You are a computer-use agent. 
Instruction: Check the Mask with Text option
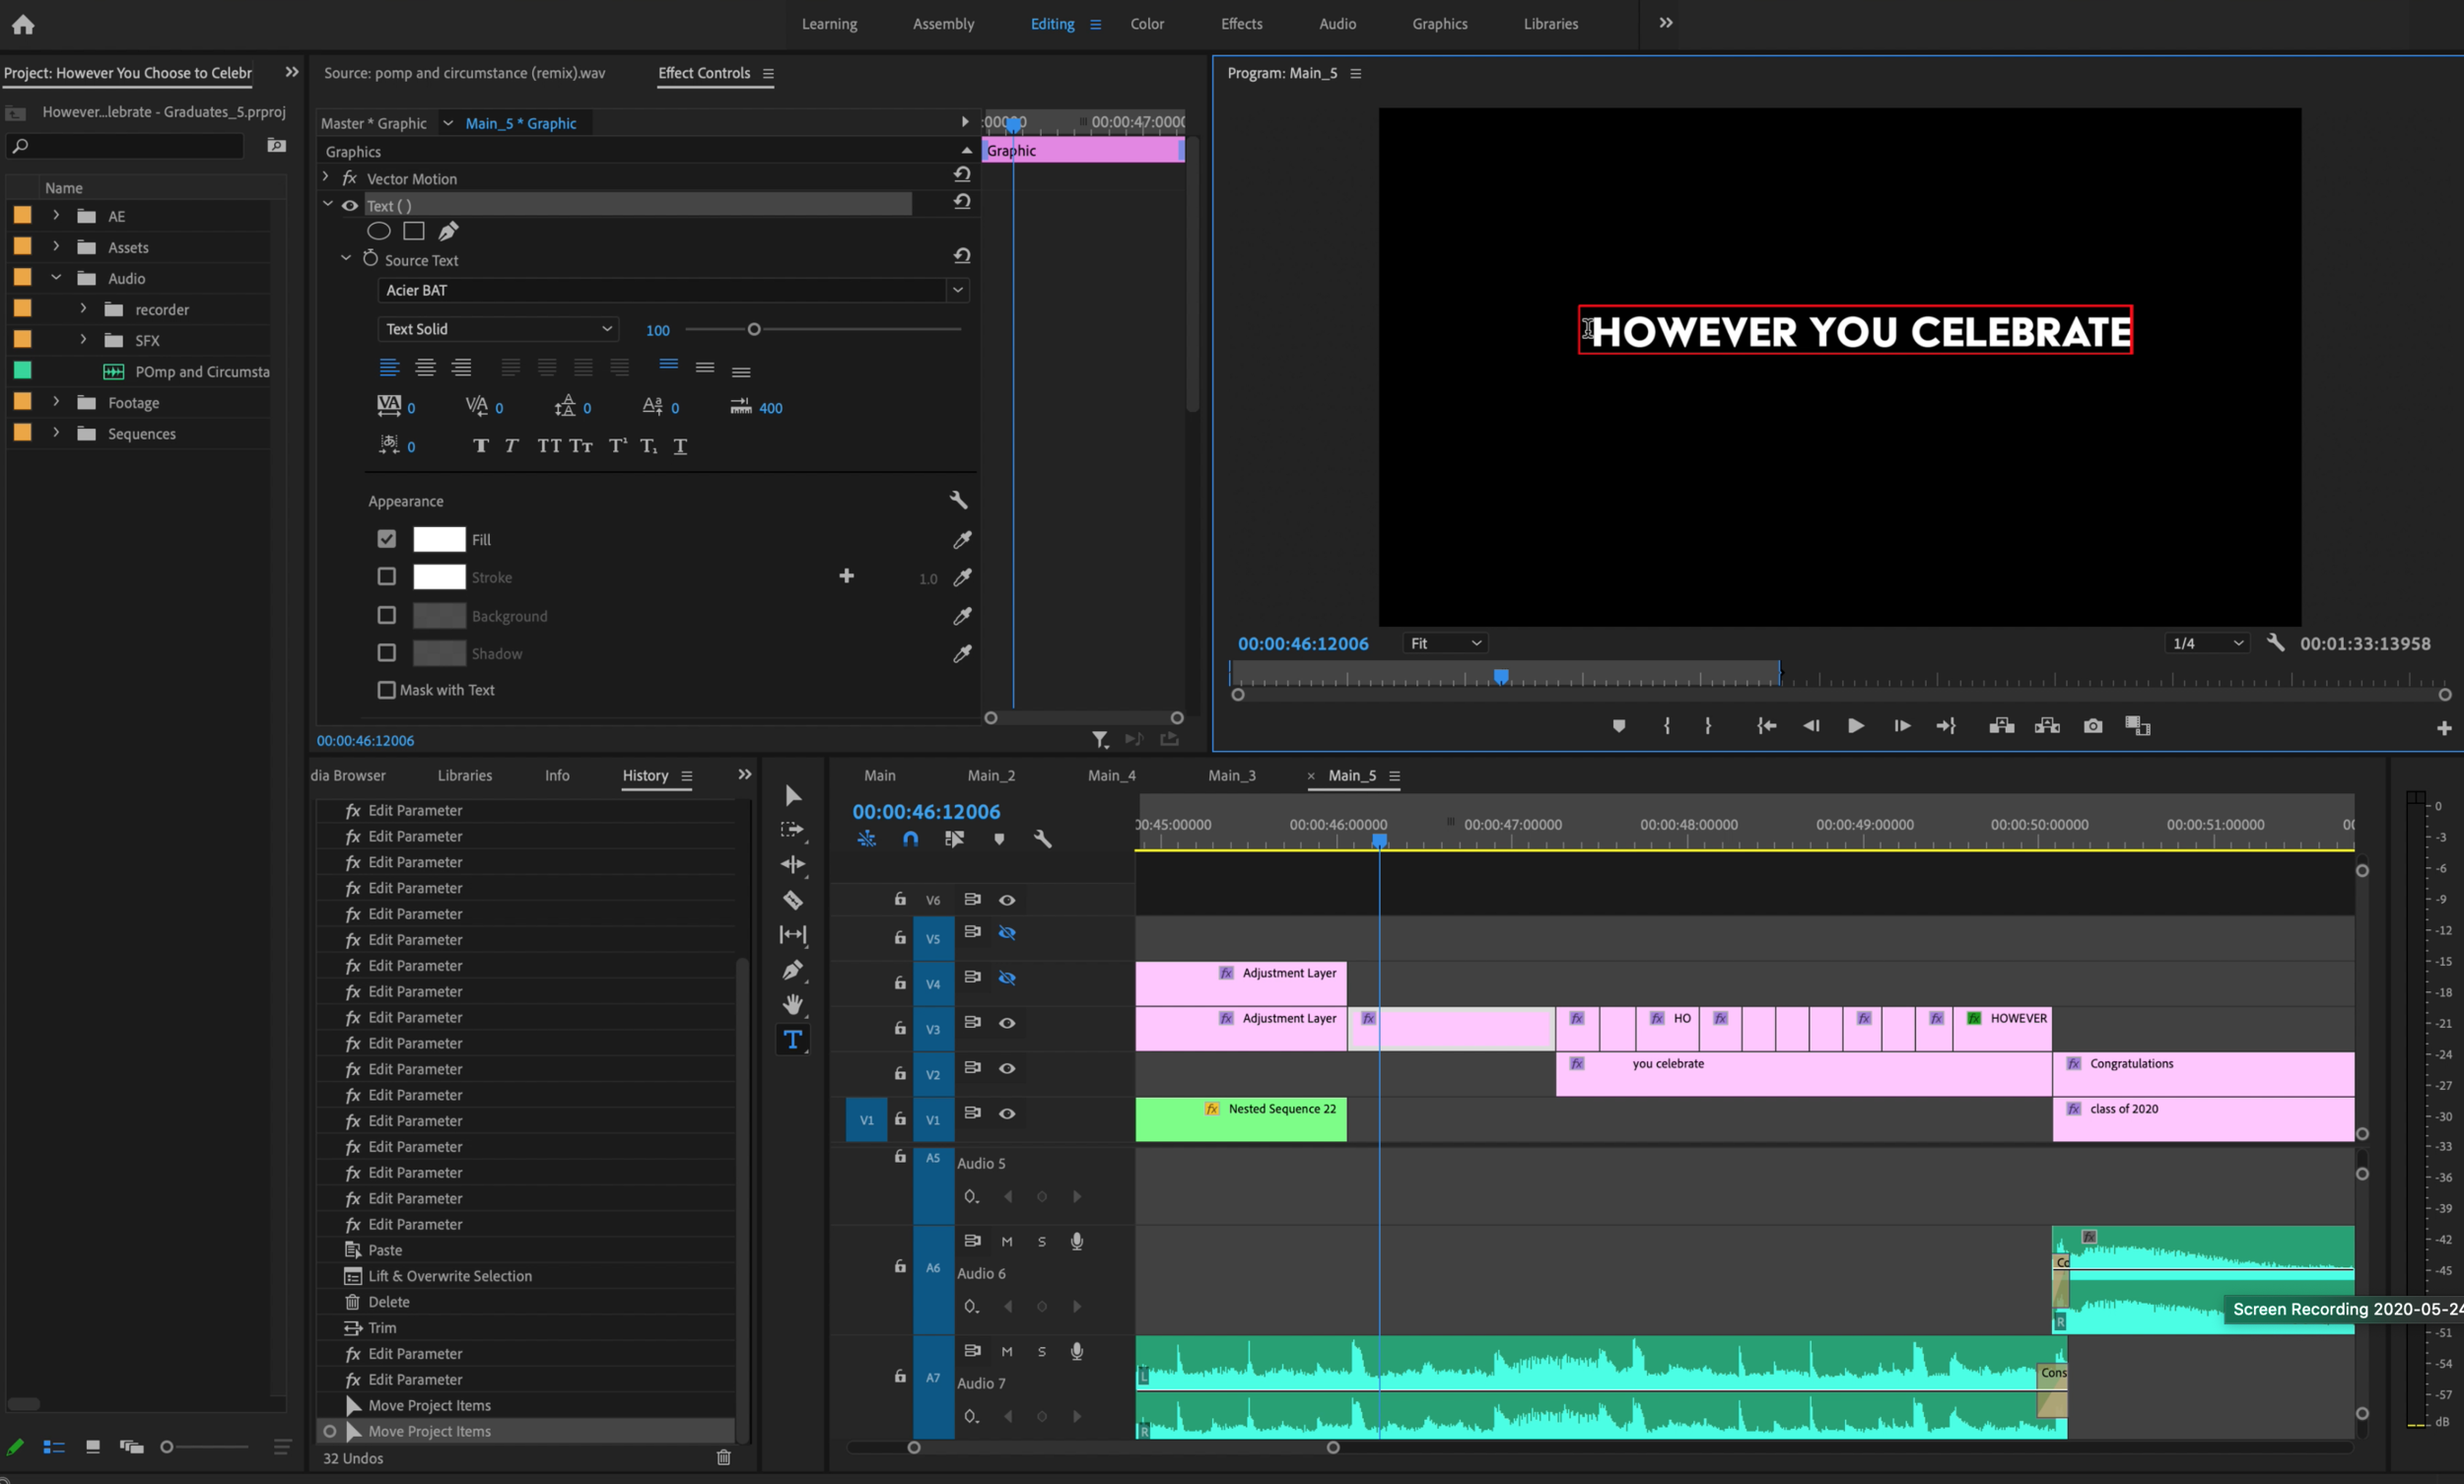tap(386, 690)
